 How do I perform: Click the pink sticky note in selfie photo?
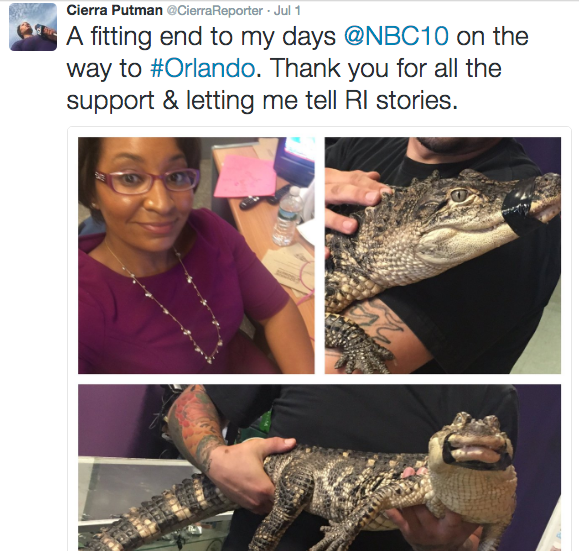pyautogui.click(x=244, y=176)
